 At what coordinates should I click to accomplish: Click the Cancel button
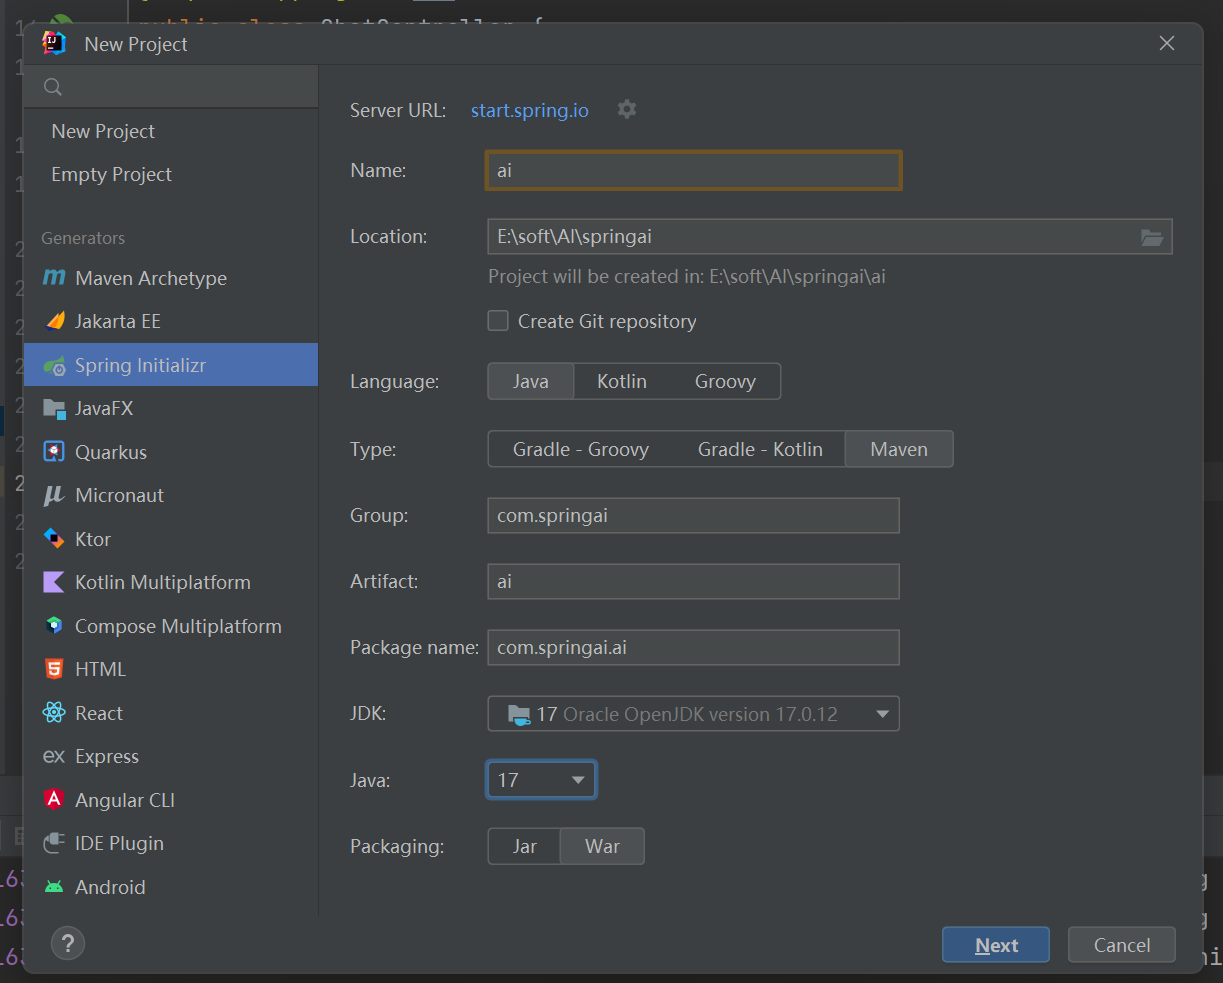(x=1122, y=945)
